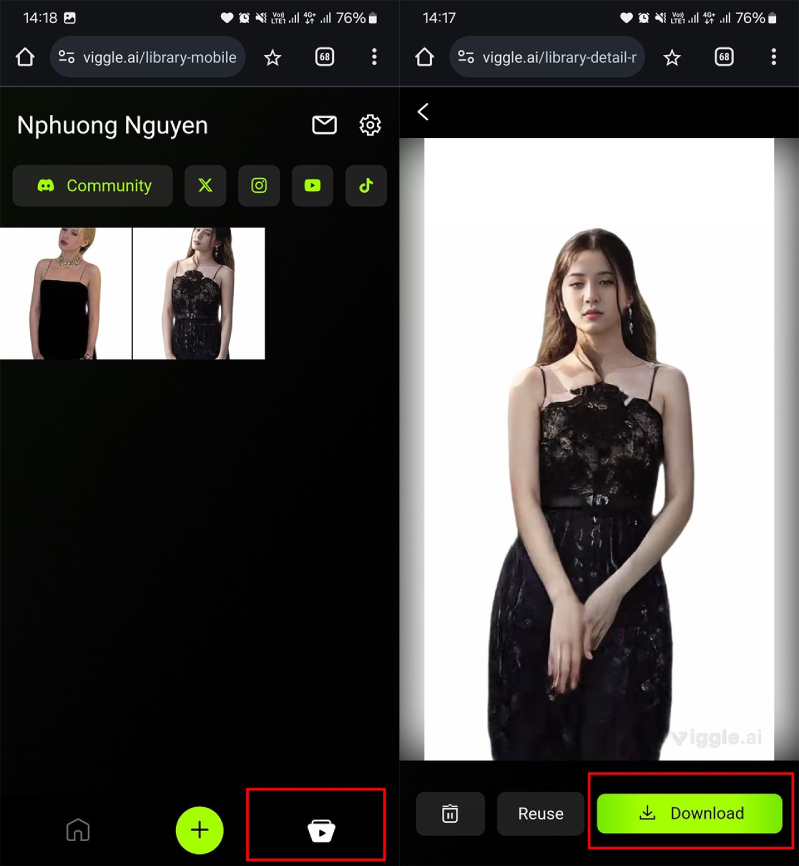Open the Discord Community button
Viewport: 799px width, 866px height.
(x=93, y=186)
